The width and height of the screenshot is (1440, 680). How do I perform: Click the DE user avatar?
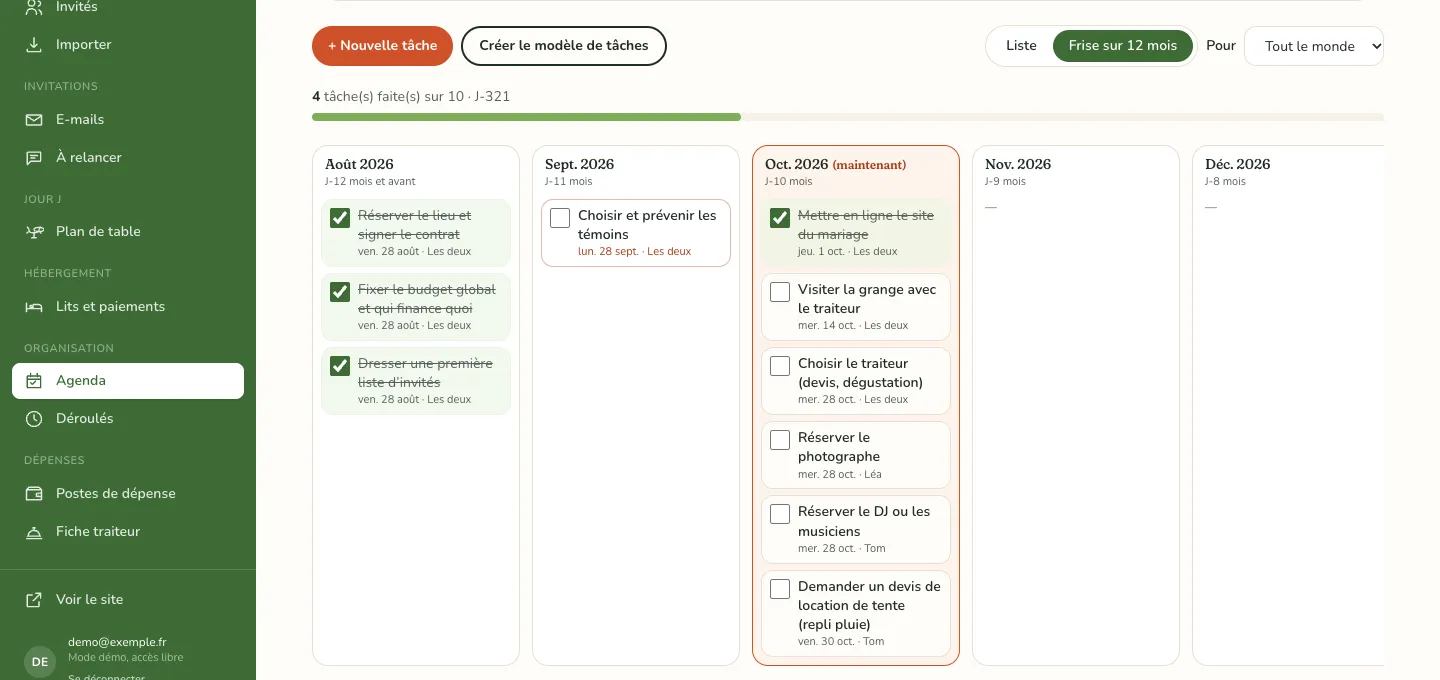(x=40, y=662)
